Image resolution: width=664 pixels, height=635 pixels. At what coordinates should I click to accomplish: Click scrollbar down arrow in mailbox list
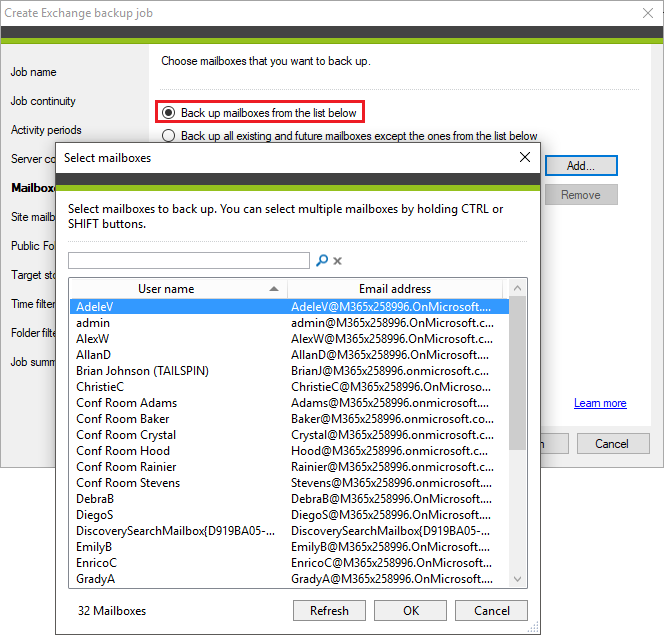(x=517, y=579)
